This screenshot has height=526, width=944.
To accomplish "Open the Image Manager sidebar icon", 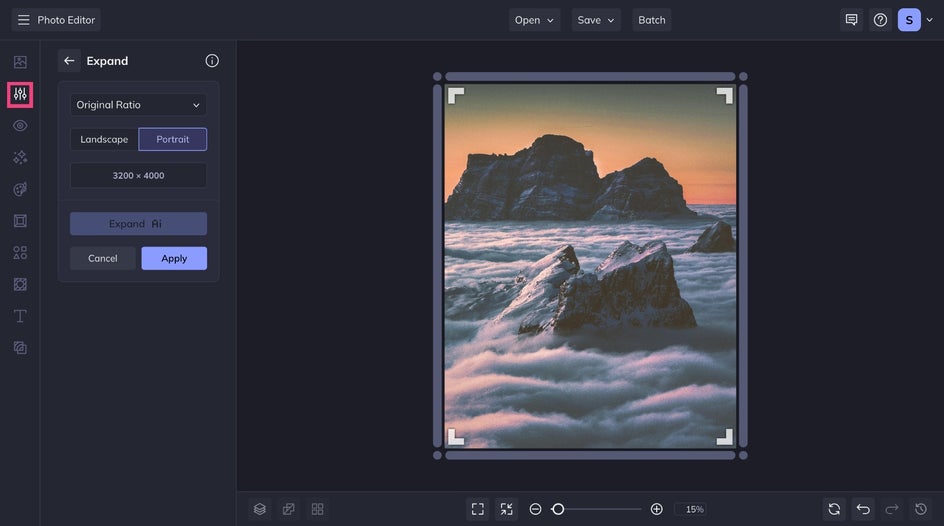I will click(x=20, y=62).
